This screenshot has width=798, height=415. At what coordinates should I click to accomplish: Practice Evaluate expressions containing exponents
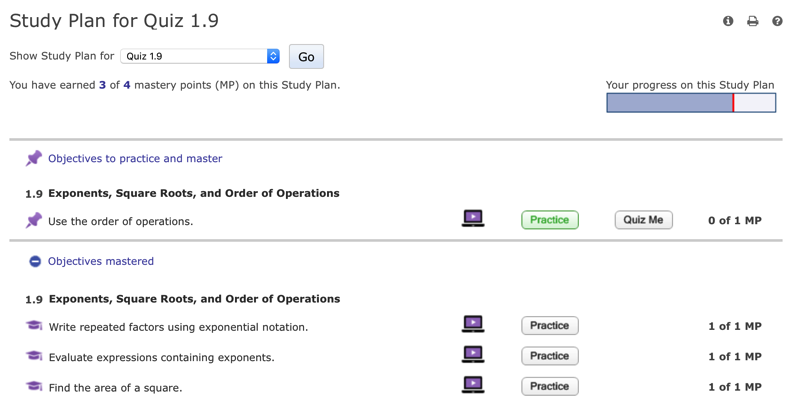coord(549,356)
